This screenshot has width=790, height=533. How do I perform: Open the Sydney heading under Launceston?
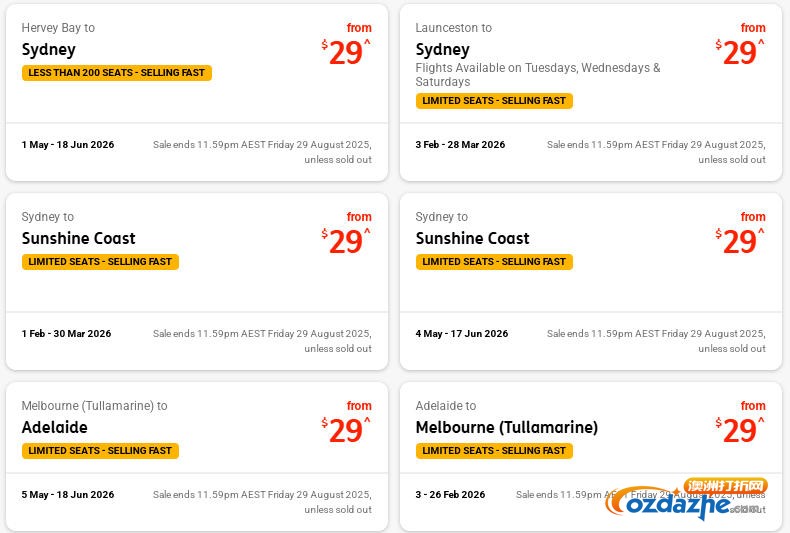443,49
